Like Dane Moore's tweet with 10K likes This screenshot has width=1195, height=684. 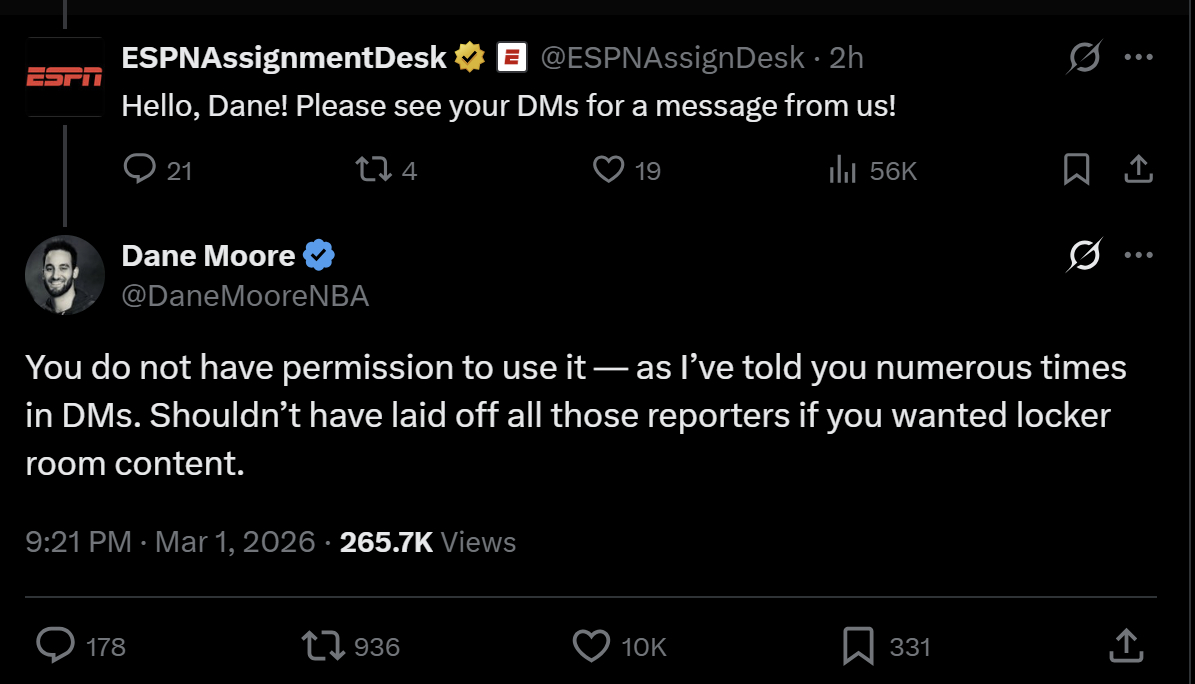[x=591, y=645]
